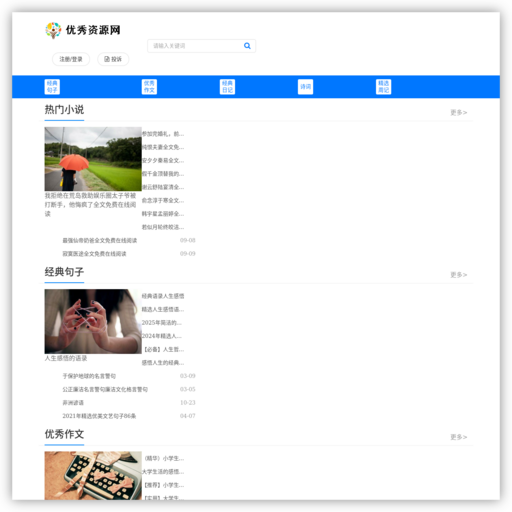Image resolution: width=512 pixels, height=512 pixels.
Task: Click the 04-07 date entry
Action: 188,416
